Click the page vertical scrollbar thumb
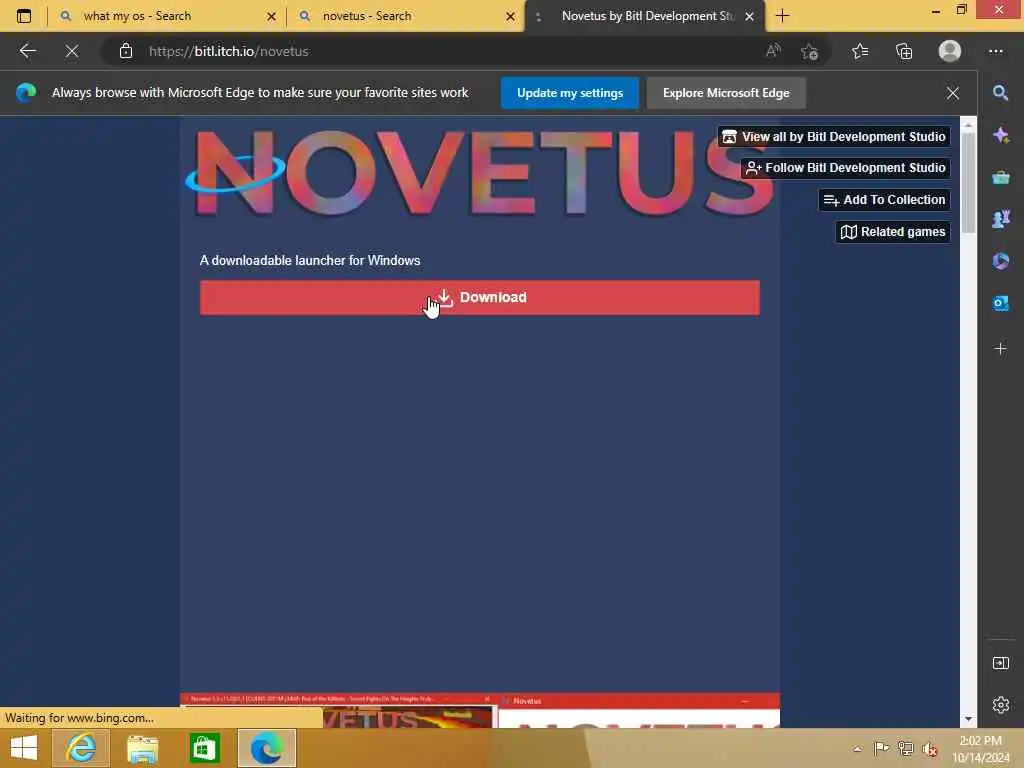This screenshot has height=768, width=1024. click(968, 183)
